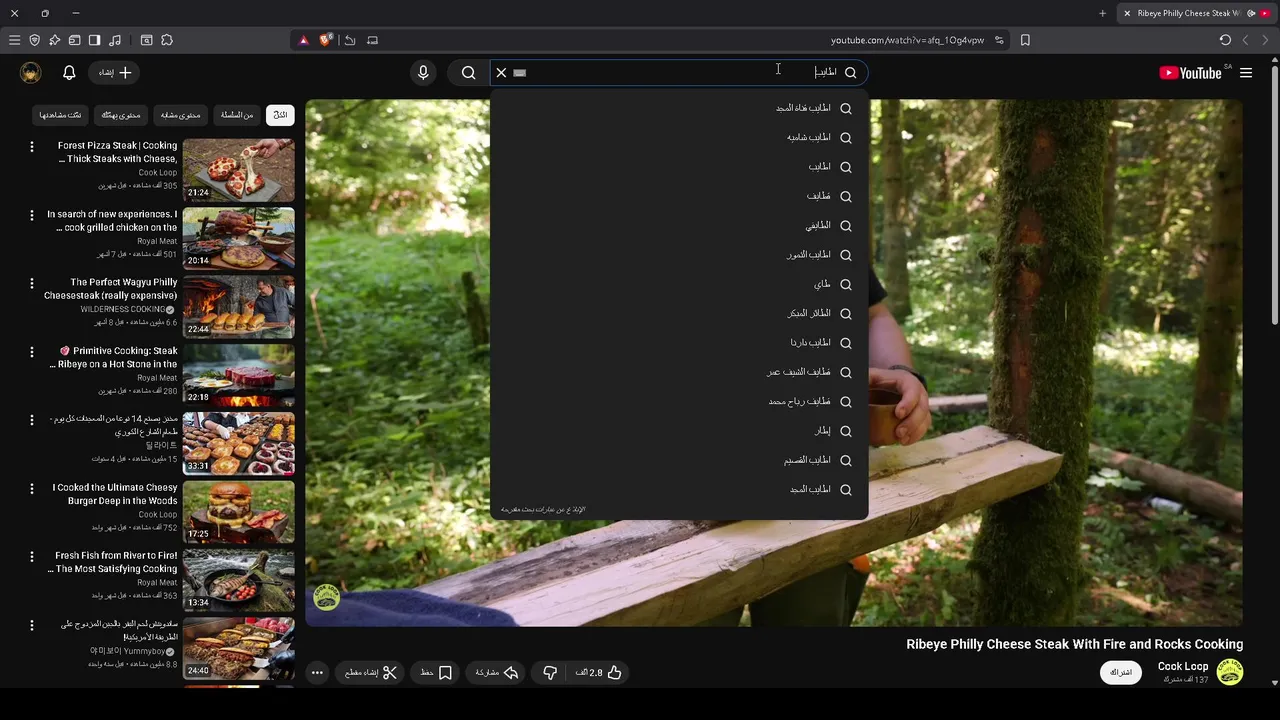Choose suggestion اطايب التمور
This screenshot has width=1280, height=720.
tap(679, 255)
